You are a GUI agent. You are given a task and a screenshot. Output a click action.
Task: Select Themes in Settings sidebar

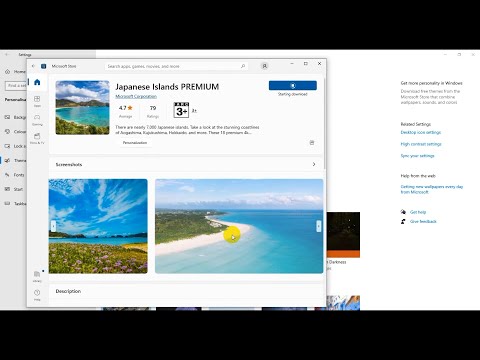15,160
